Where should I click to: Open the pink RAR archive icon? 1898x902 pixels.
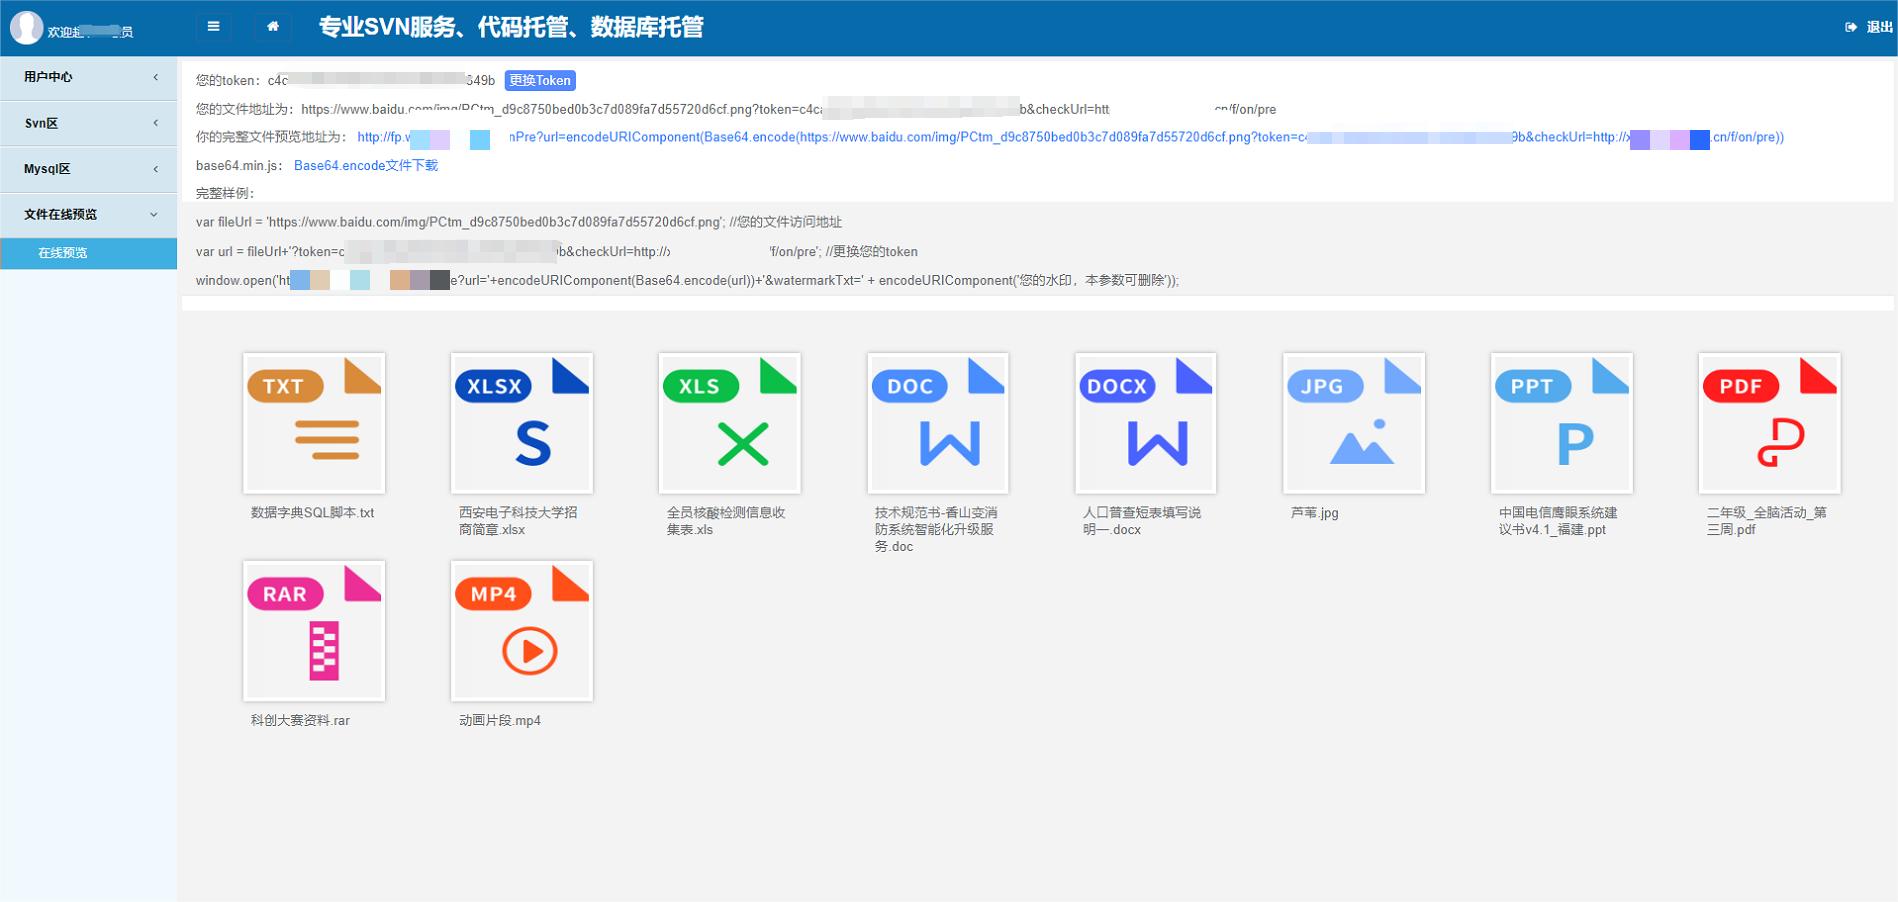[x=314, y=631]
